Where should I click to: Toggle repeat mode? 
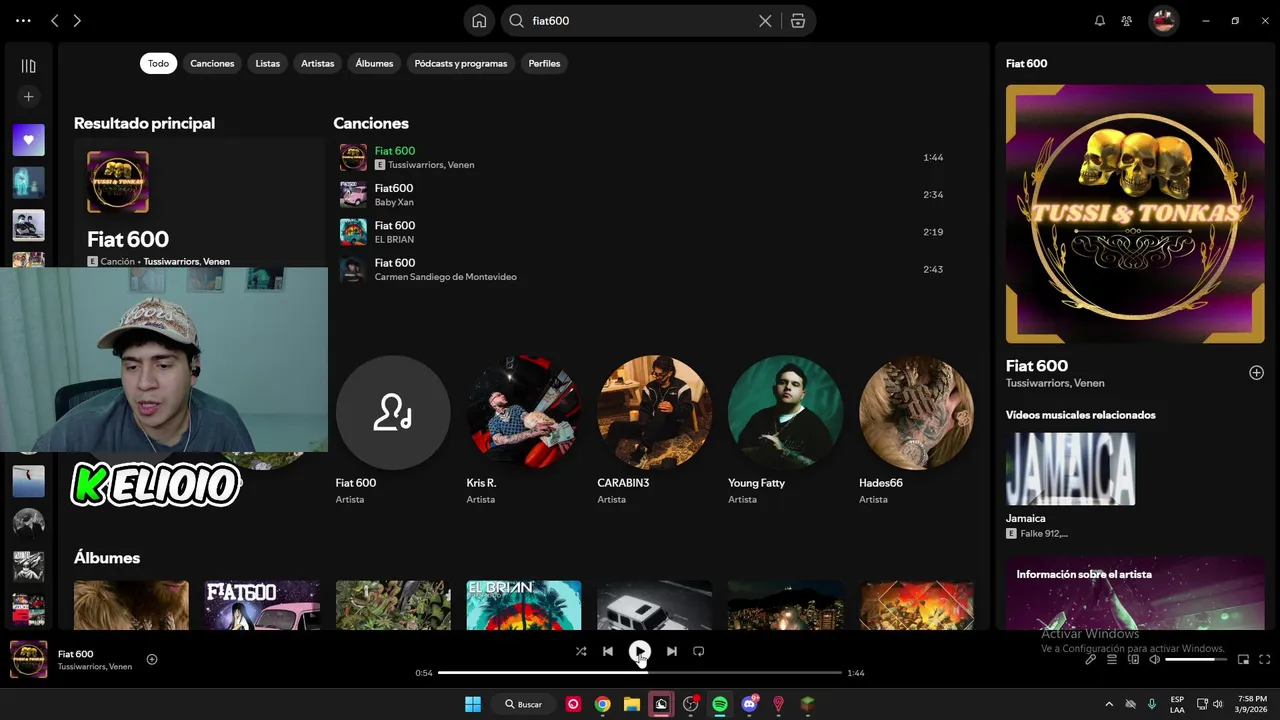coord(699,651)
